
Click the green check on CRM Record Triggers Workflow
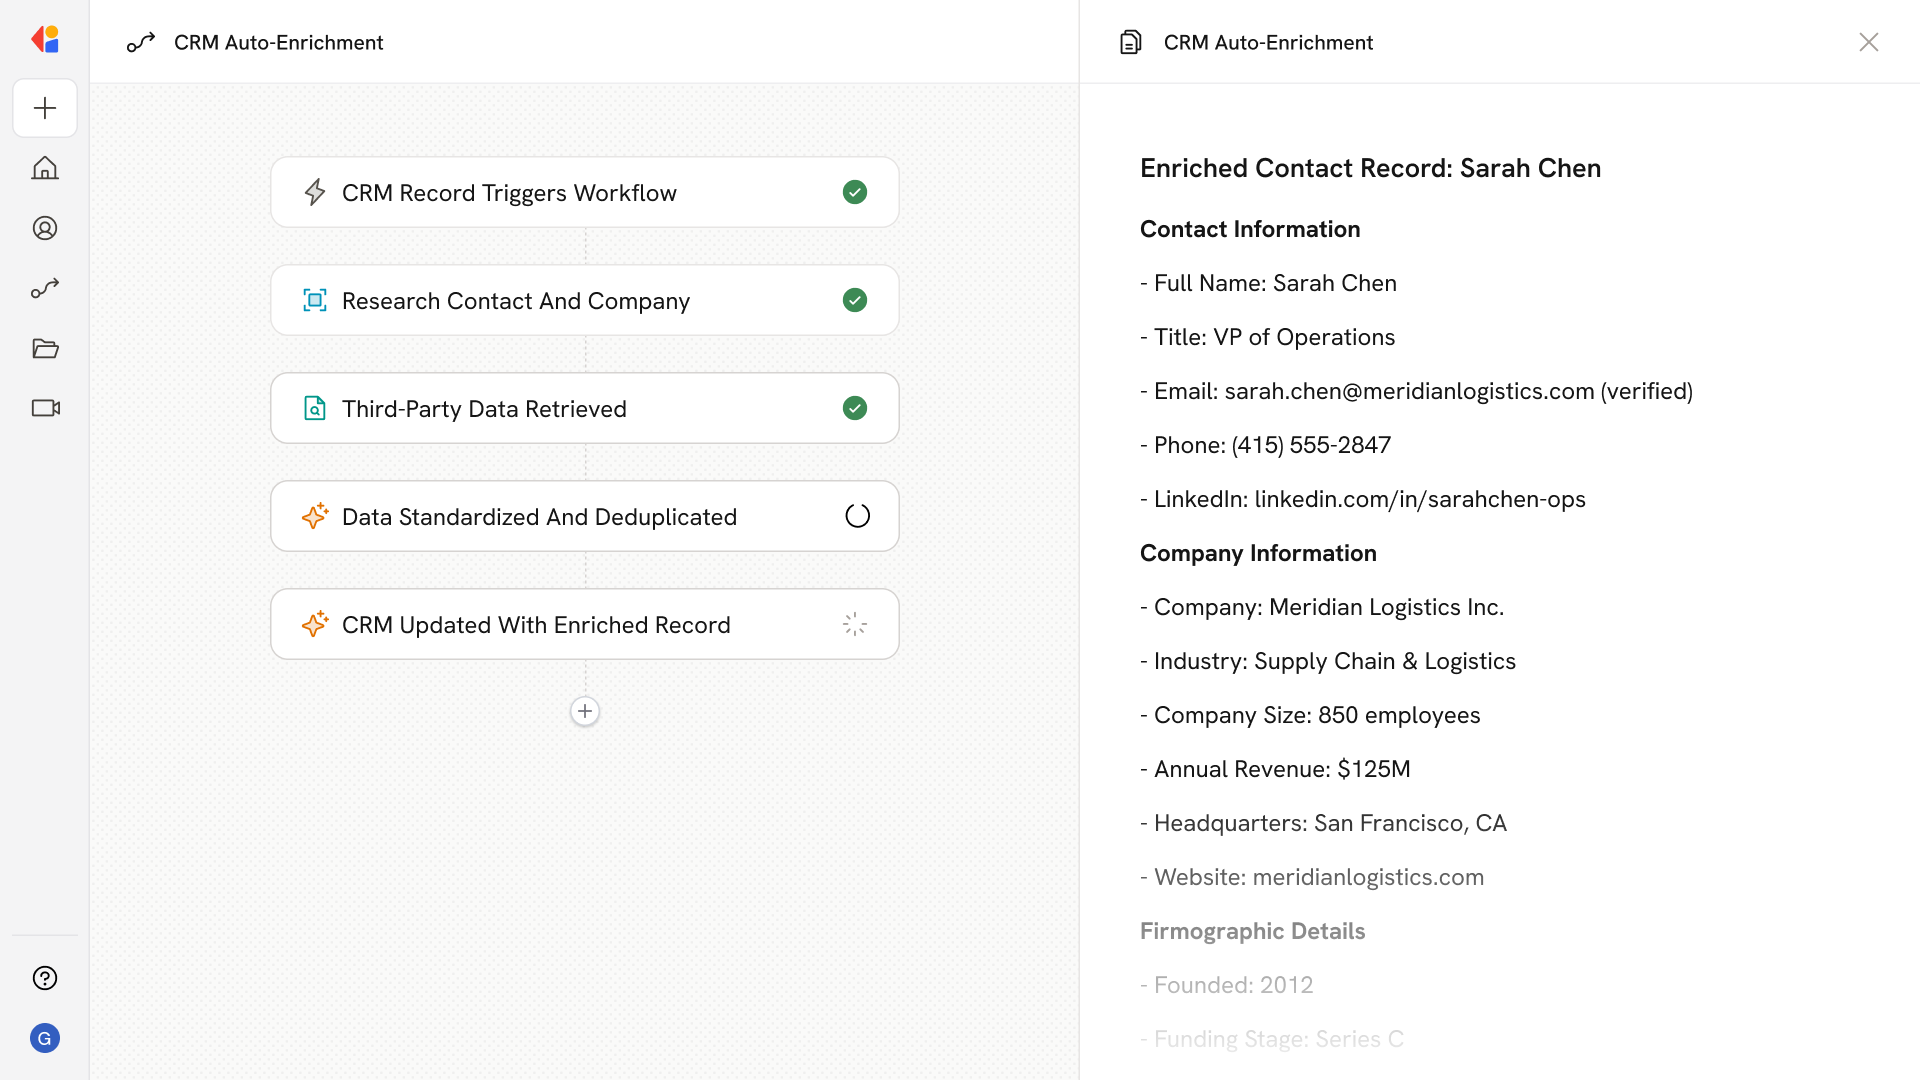(855, 192)
